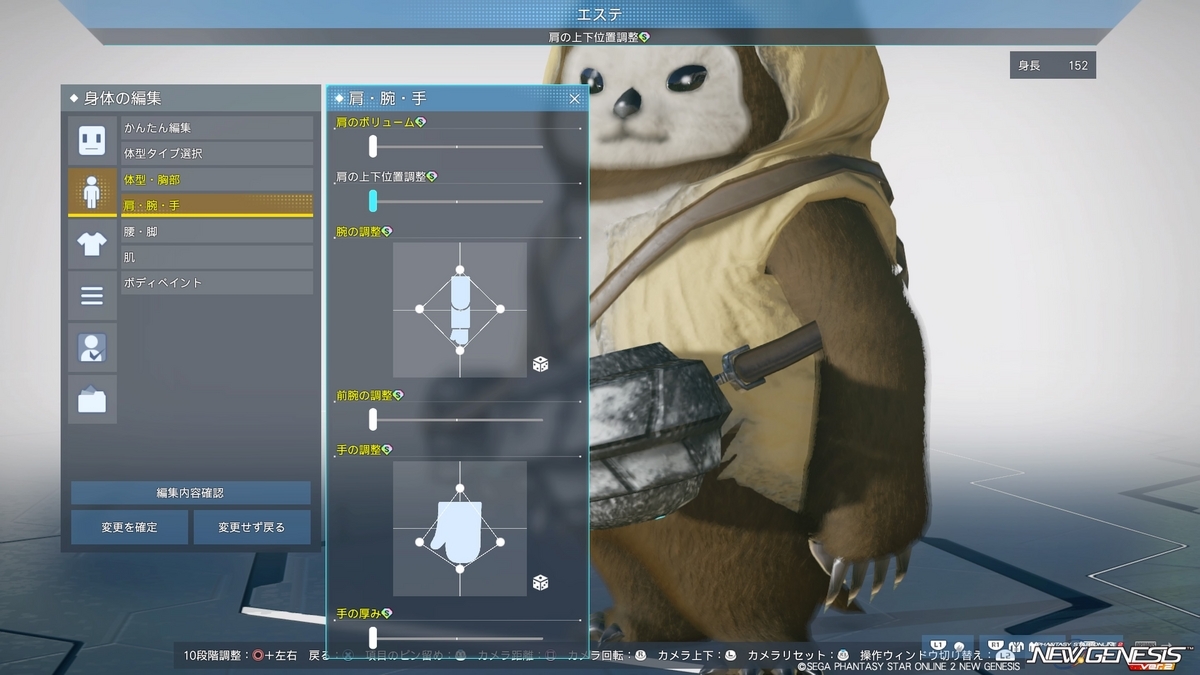Click SG badge beside 手の調整

pyautogui.click(x=387, y=450)
